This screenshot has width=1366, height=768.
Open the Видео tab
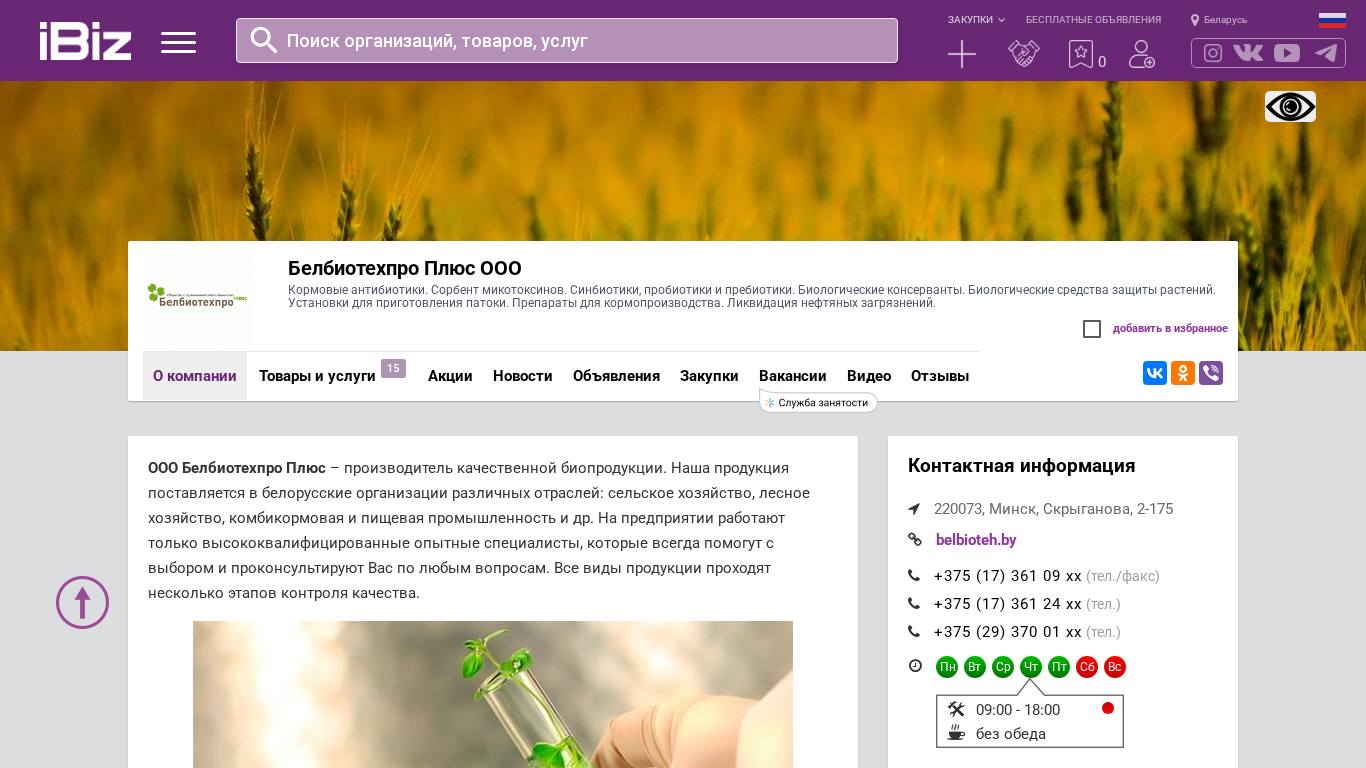(x=869, y=376)
